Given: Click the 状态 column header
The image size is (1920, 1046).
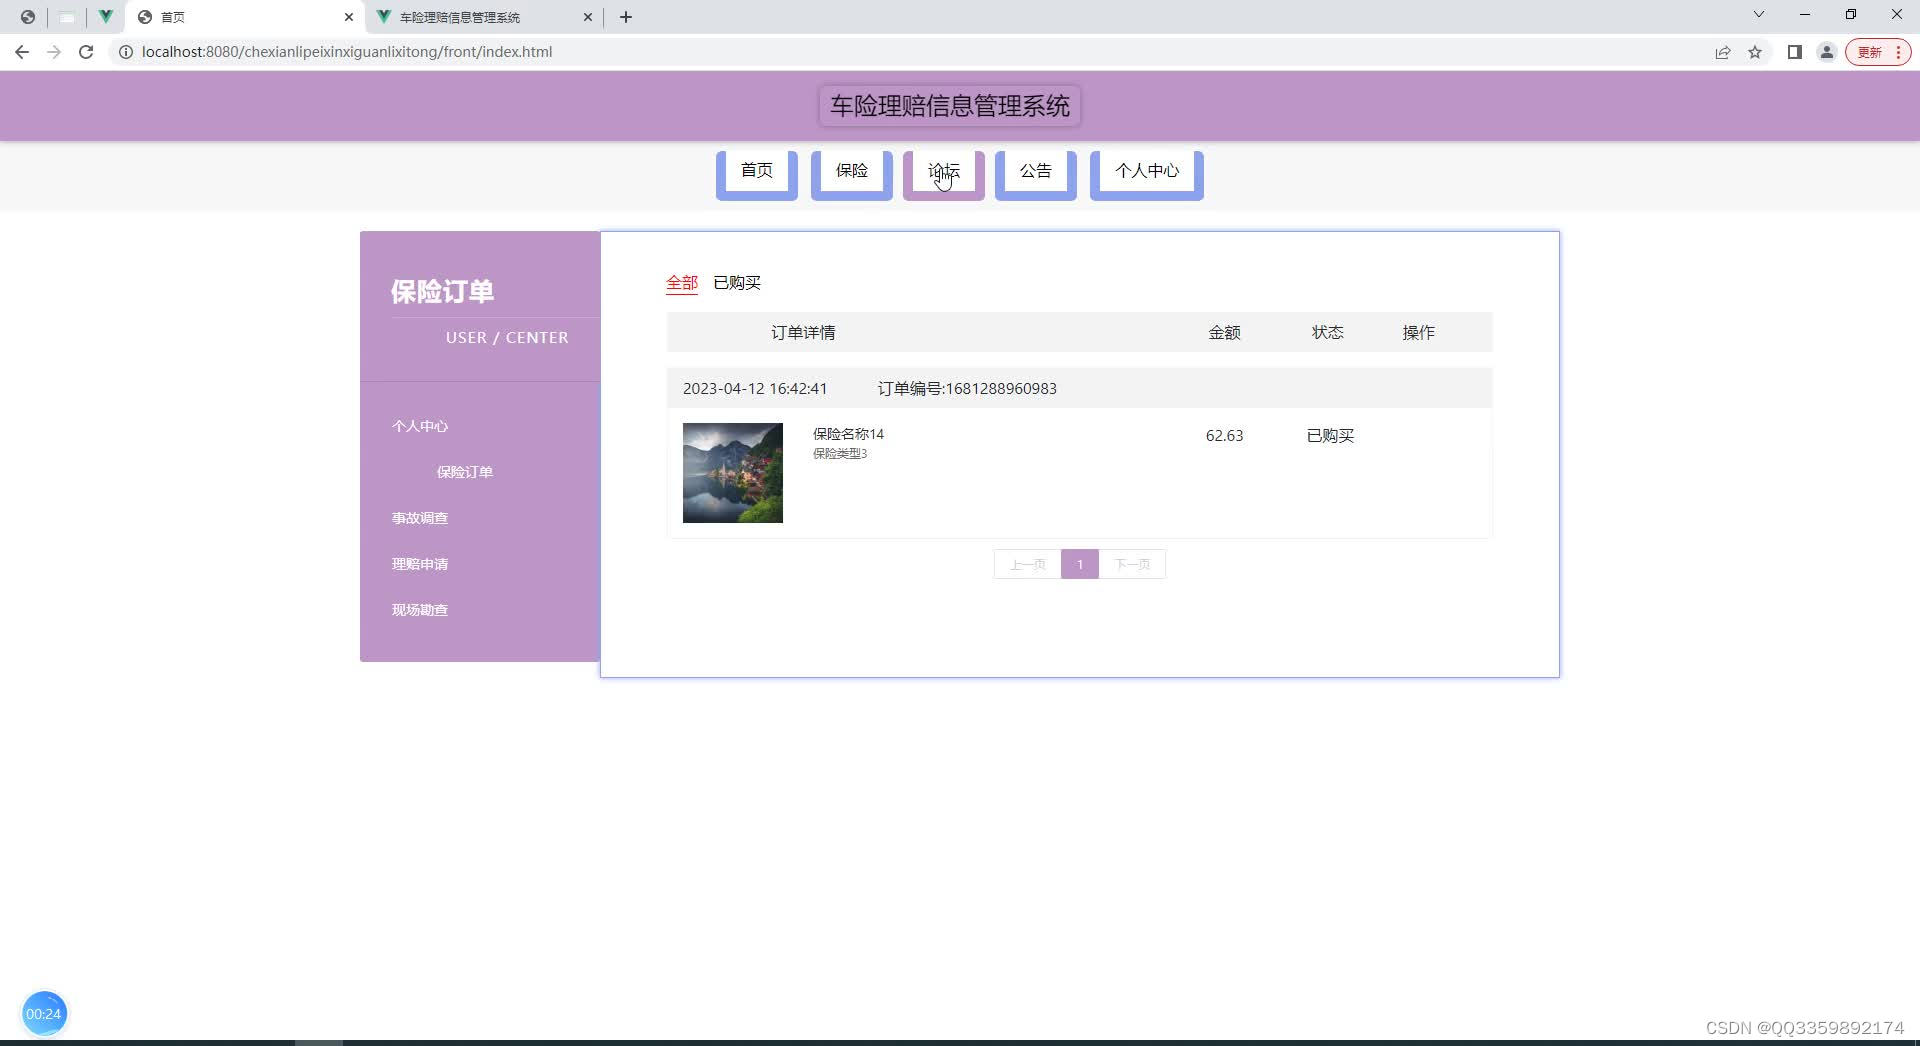Looking at the screenshot, I should tap(1328, 333).
